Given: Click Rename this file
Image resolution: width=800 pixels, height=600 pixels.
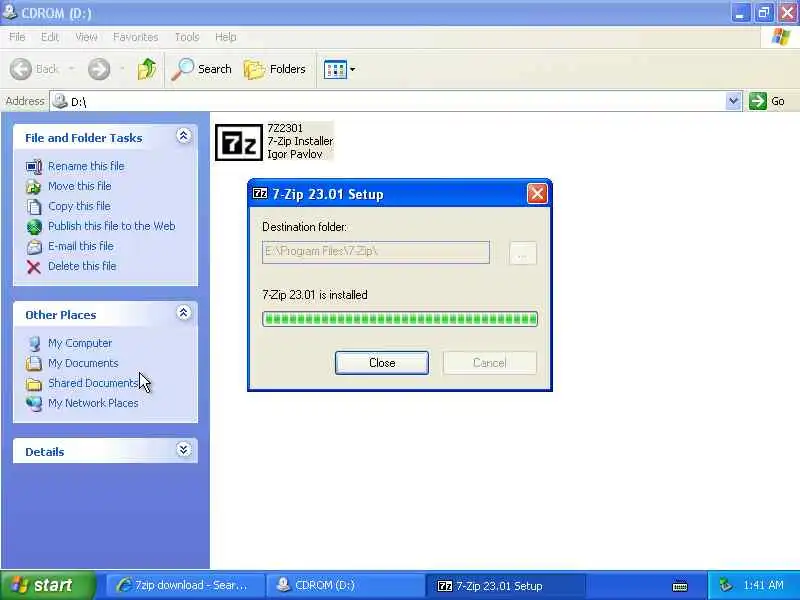Looking at the screenshot, I should (86, 166).
